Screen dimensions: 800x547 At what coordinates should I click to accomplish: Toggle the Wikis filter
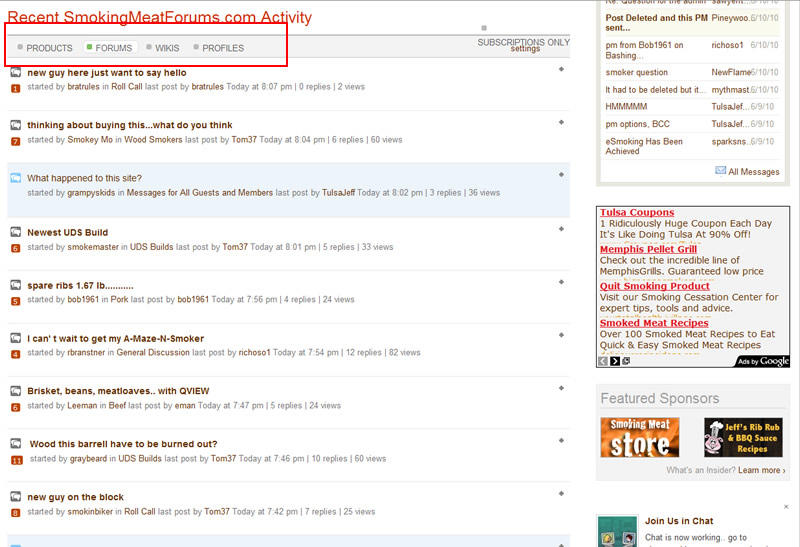coord(162,48)
